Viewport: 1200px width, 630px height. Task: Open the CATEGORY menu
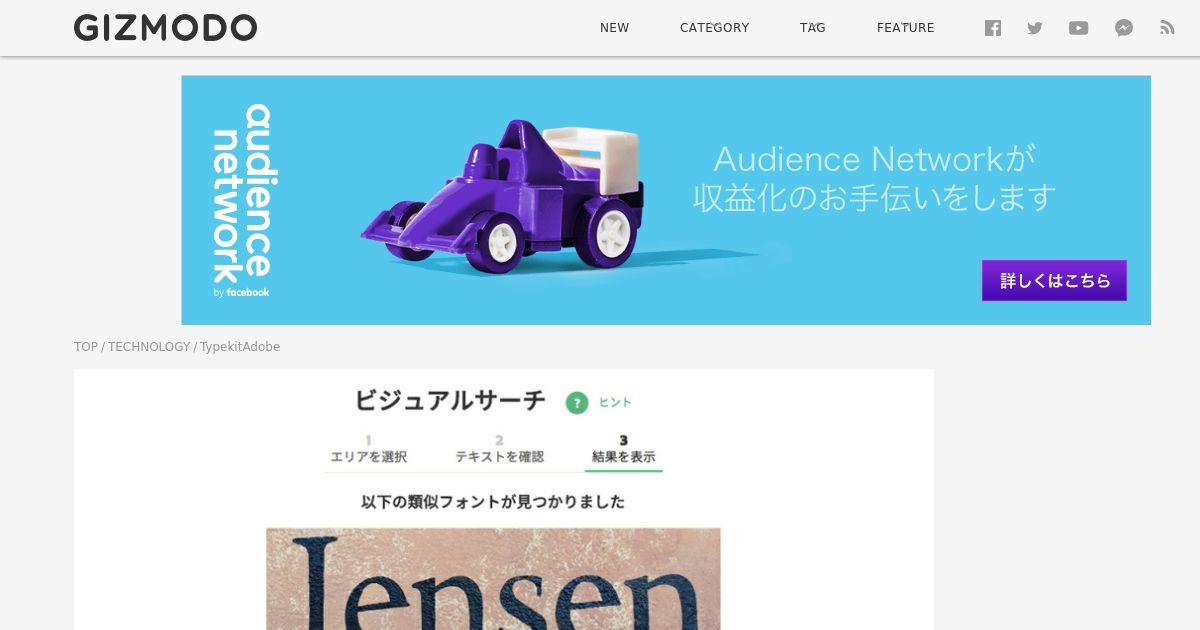(714, 28)
